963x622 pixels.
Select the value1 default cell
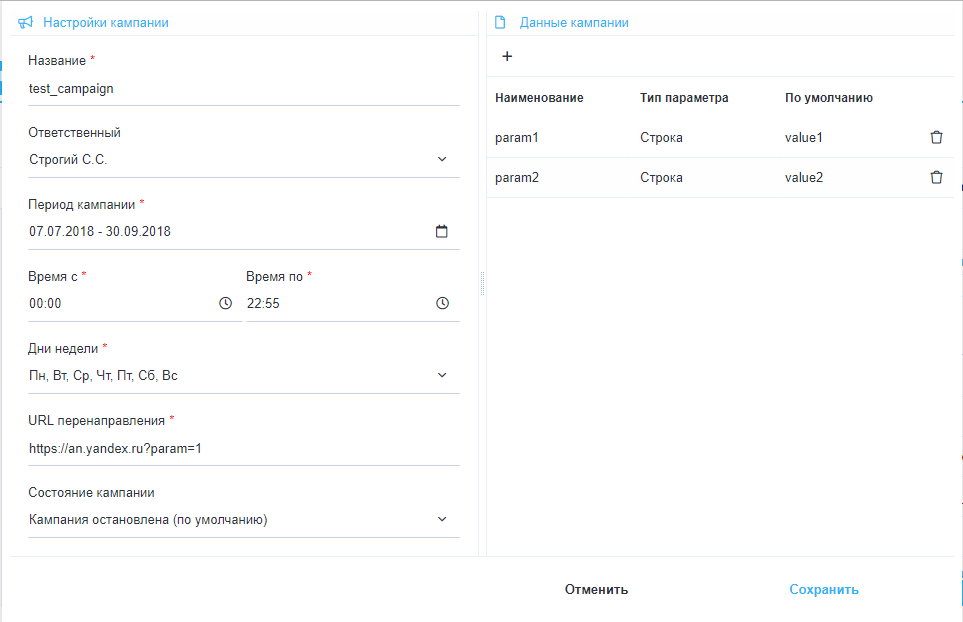coord(804,137)
